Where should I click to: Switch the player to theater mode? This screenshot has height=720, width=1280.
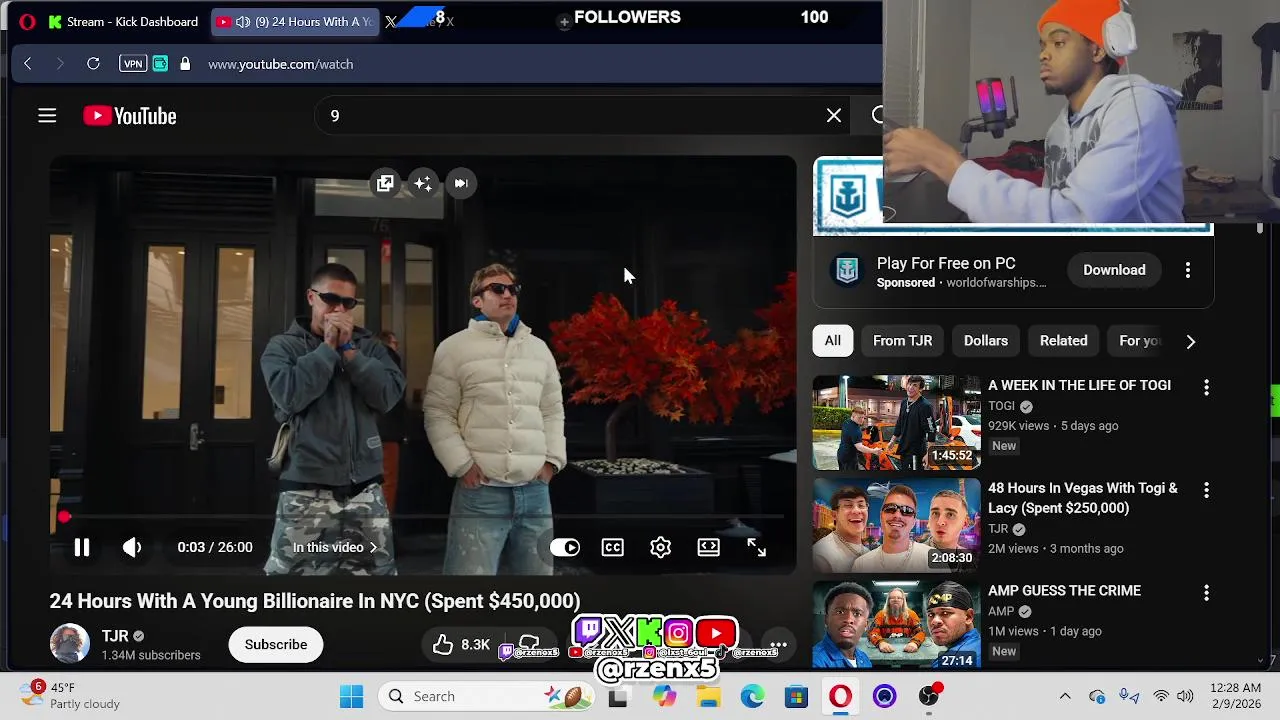[709, 547]
